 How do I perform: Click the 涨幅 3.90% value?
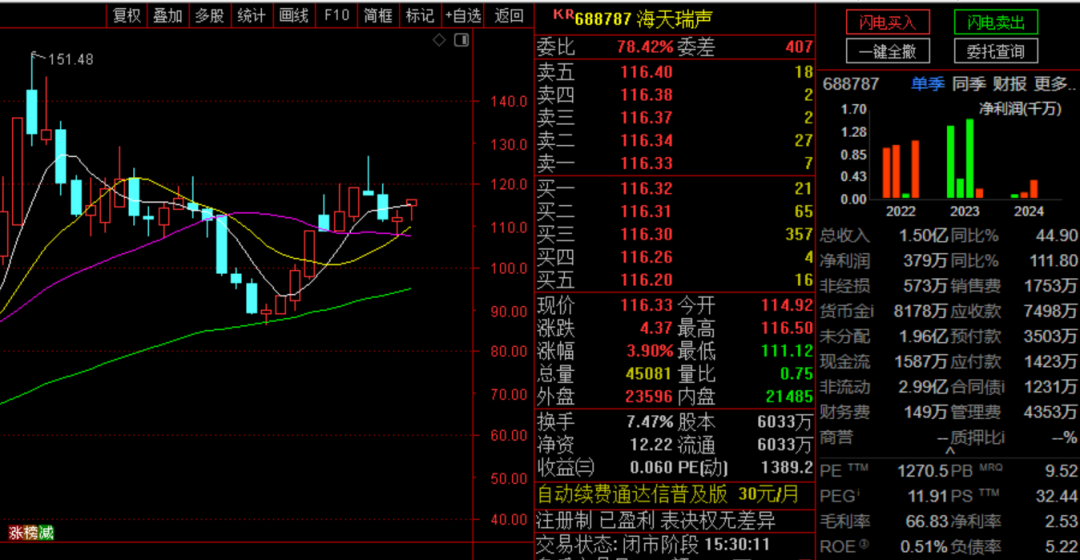click(650, 351)
